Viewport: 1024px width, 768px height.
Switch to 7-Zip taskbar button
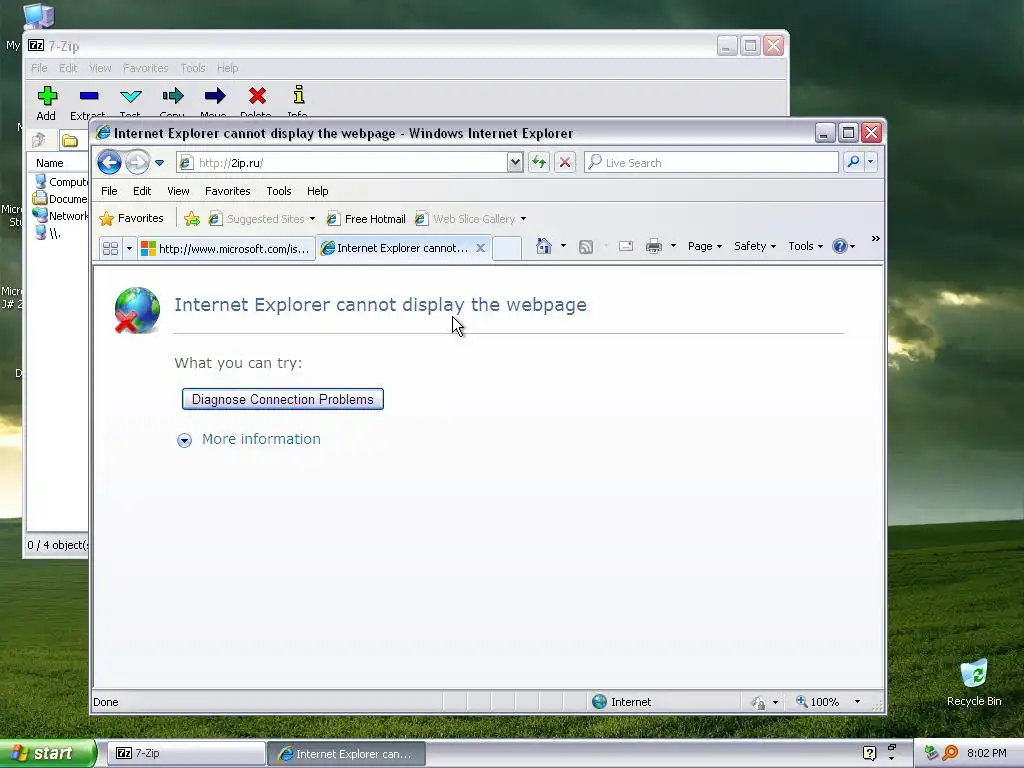pos(185,754)
